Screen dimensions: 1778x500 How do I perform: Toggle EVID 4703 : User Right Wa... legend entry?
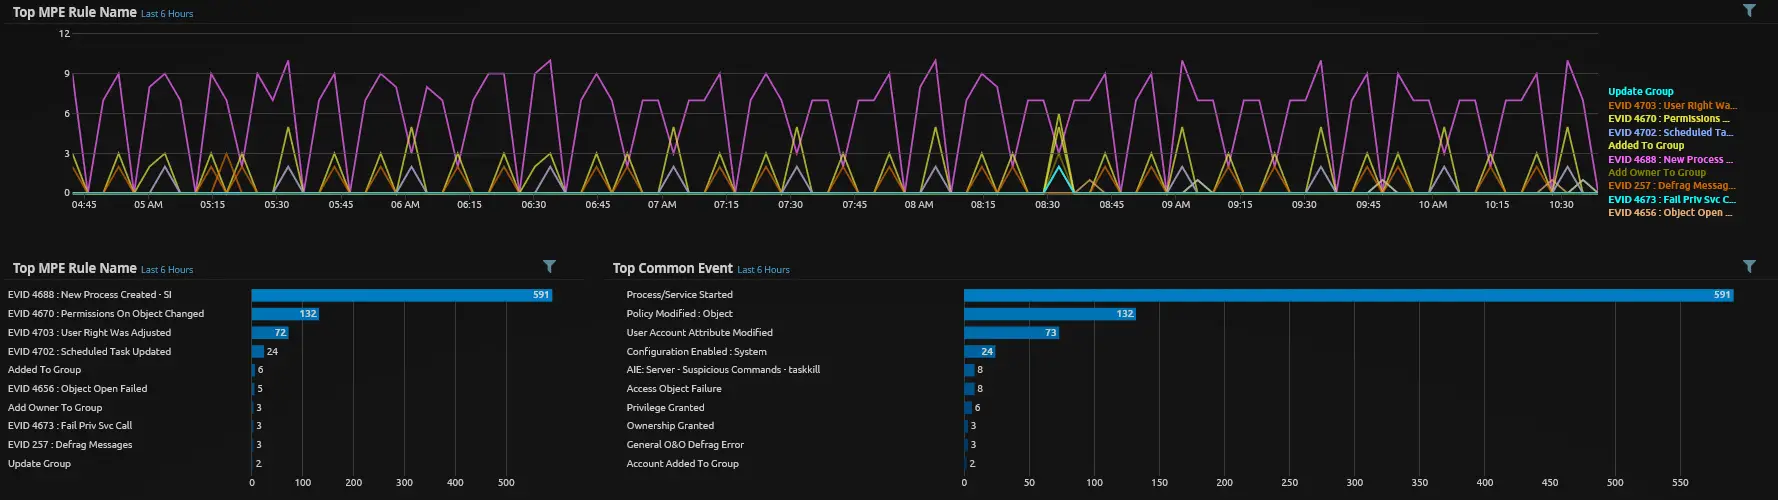coord(1672,105)
